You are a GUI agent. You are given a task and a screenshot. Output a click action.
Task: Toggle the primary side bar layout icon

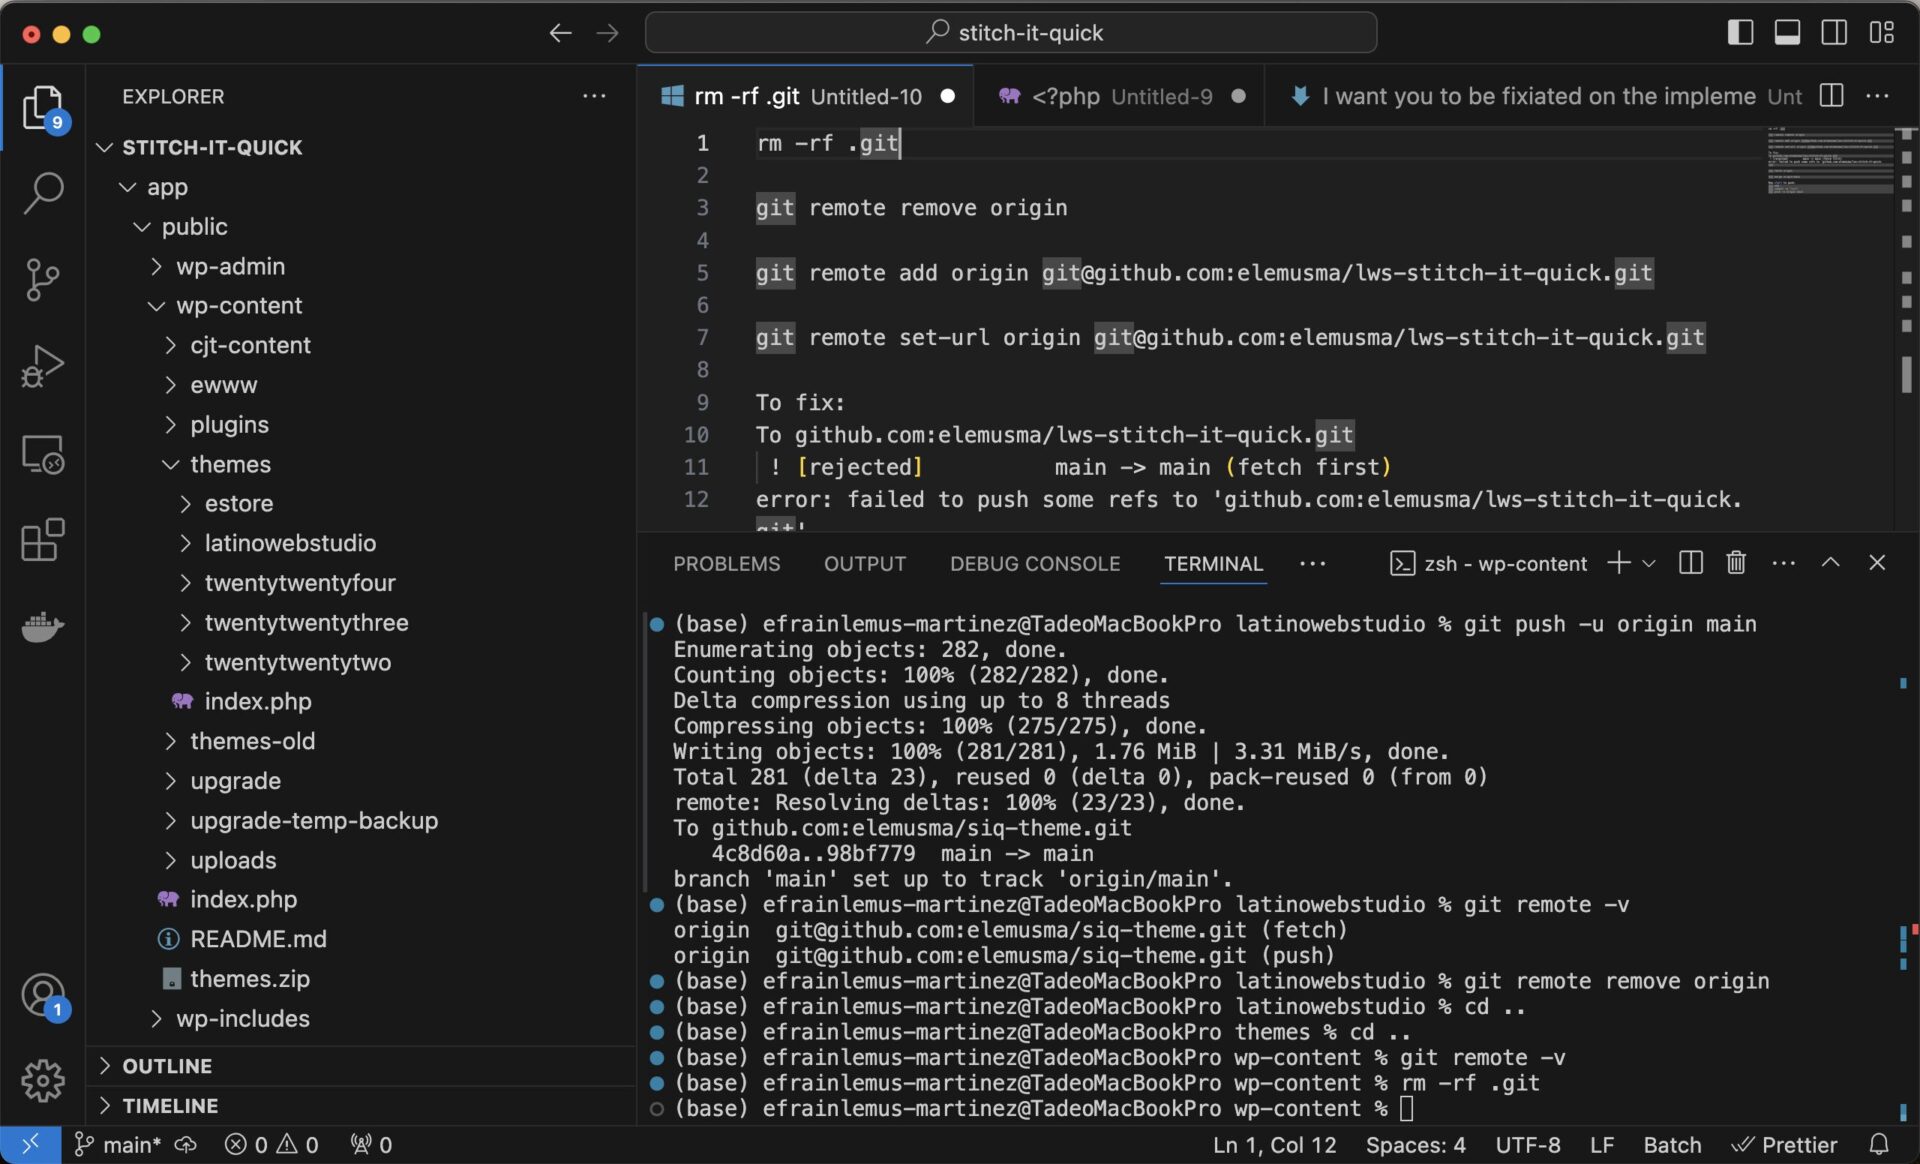pyautogui.click(x=1740, y=33)
